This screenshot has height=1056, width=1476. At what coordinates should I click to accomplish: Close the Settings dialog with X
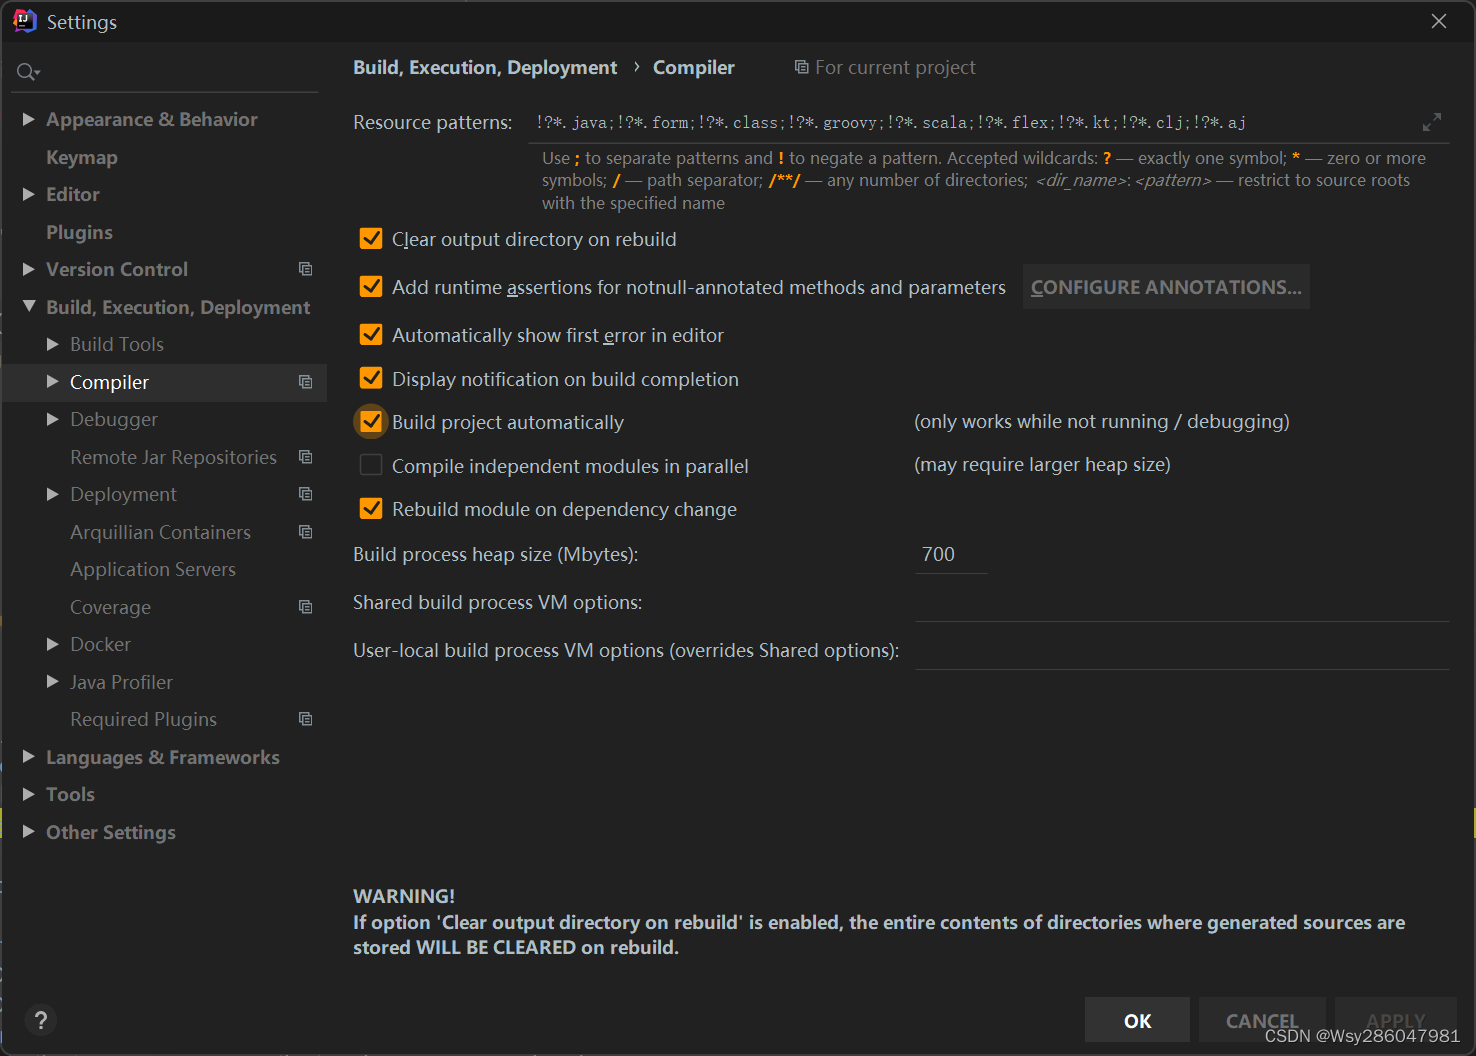[1439, 21]
